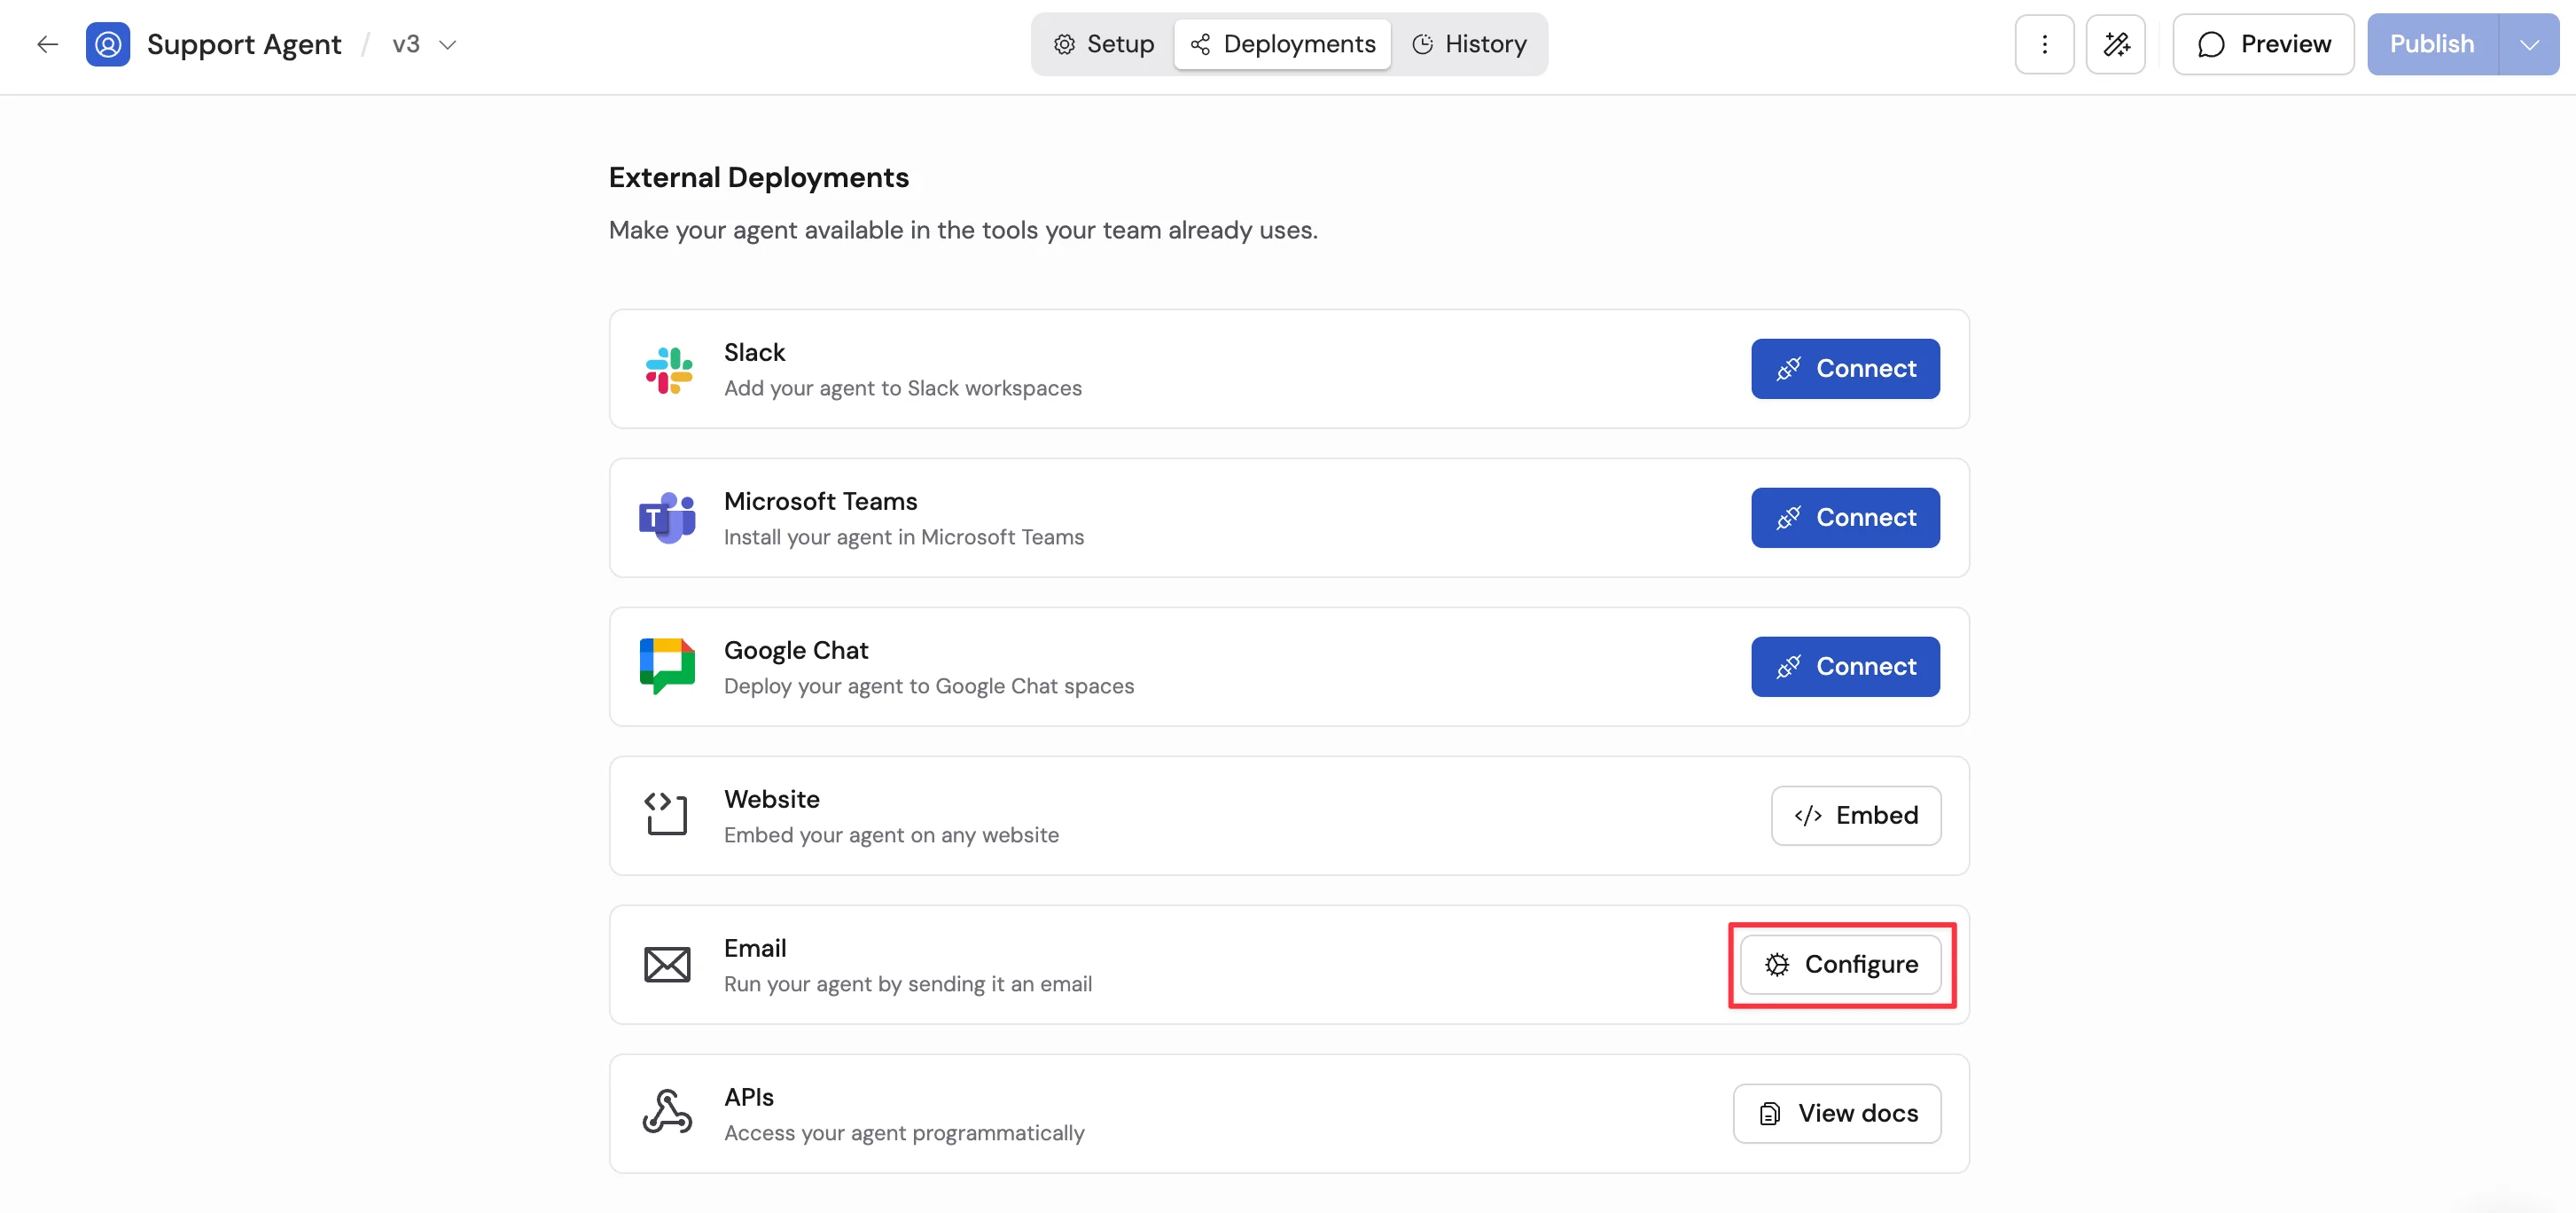Open the Website Embed option
The image size is (2576, 1213).
tap(1856, 816)
